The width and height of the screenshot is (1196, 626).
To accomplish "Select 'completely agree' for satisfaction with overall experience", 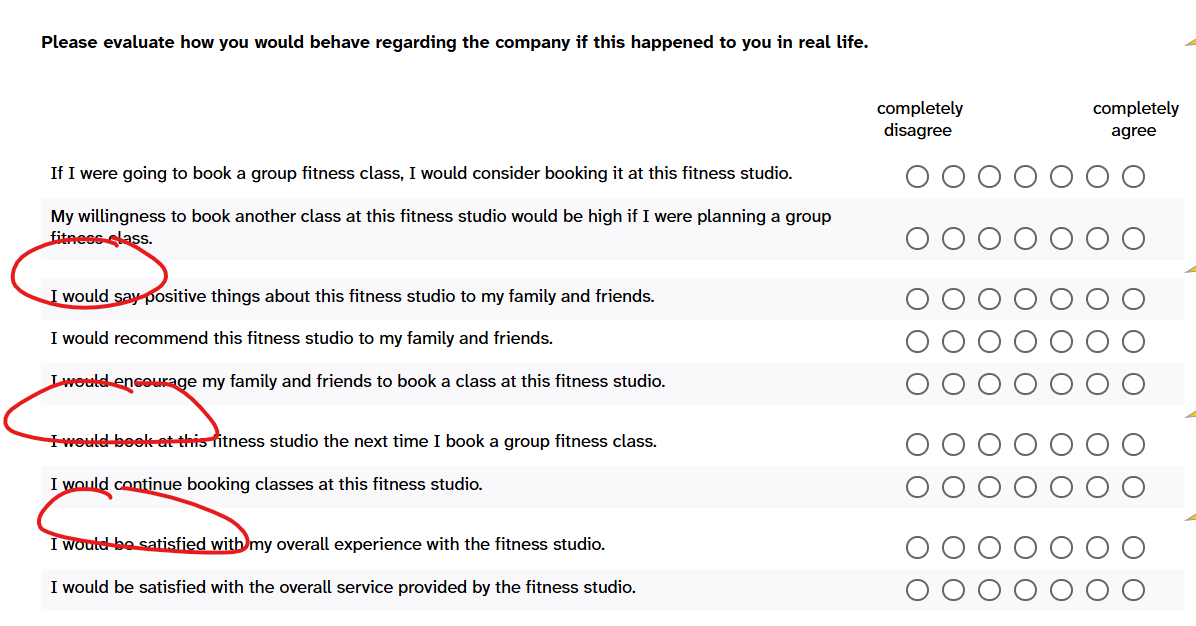I will click(x=1133, y=547).
